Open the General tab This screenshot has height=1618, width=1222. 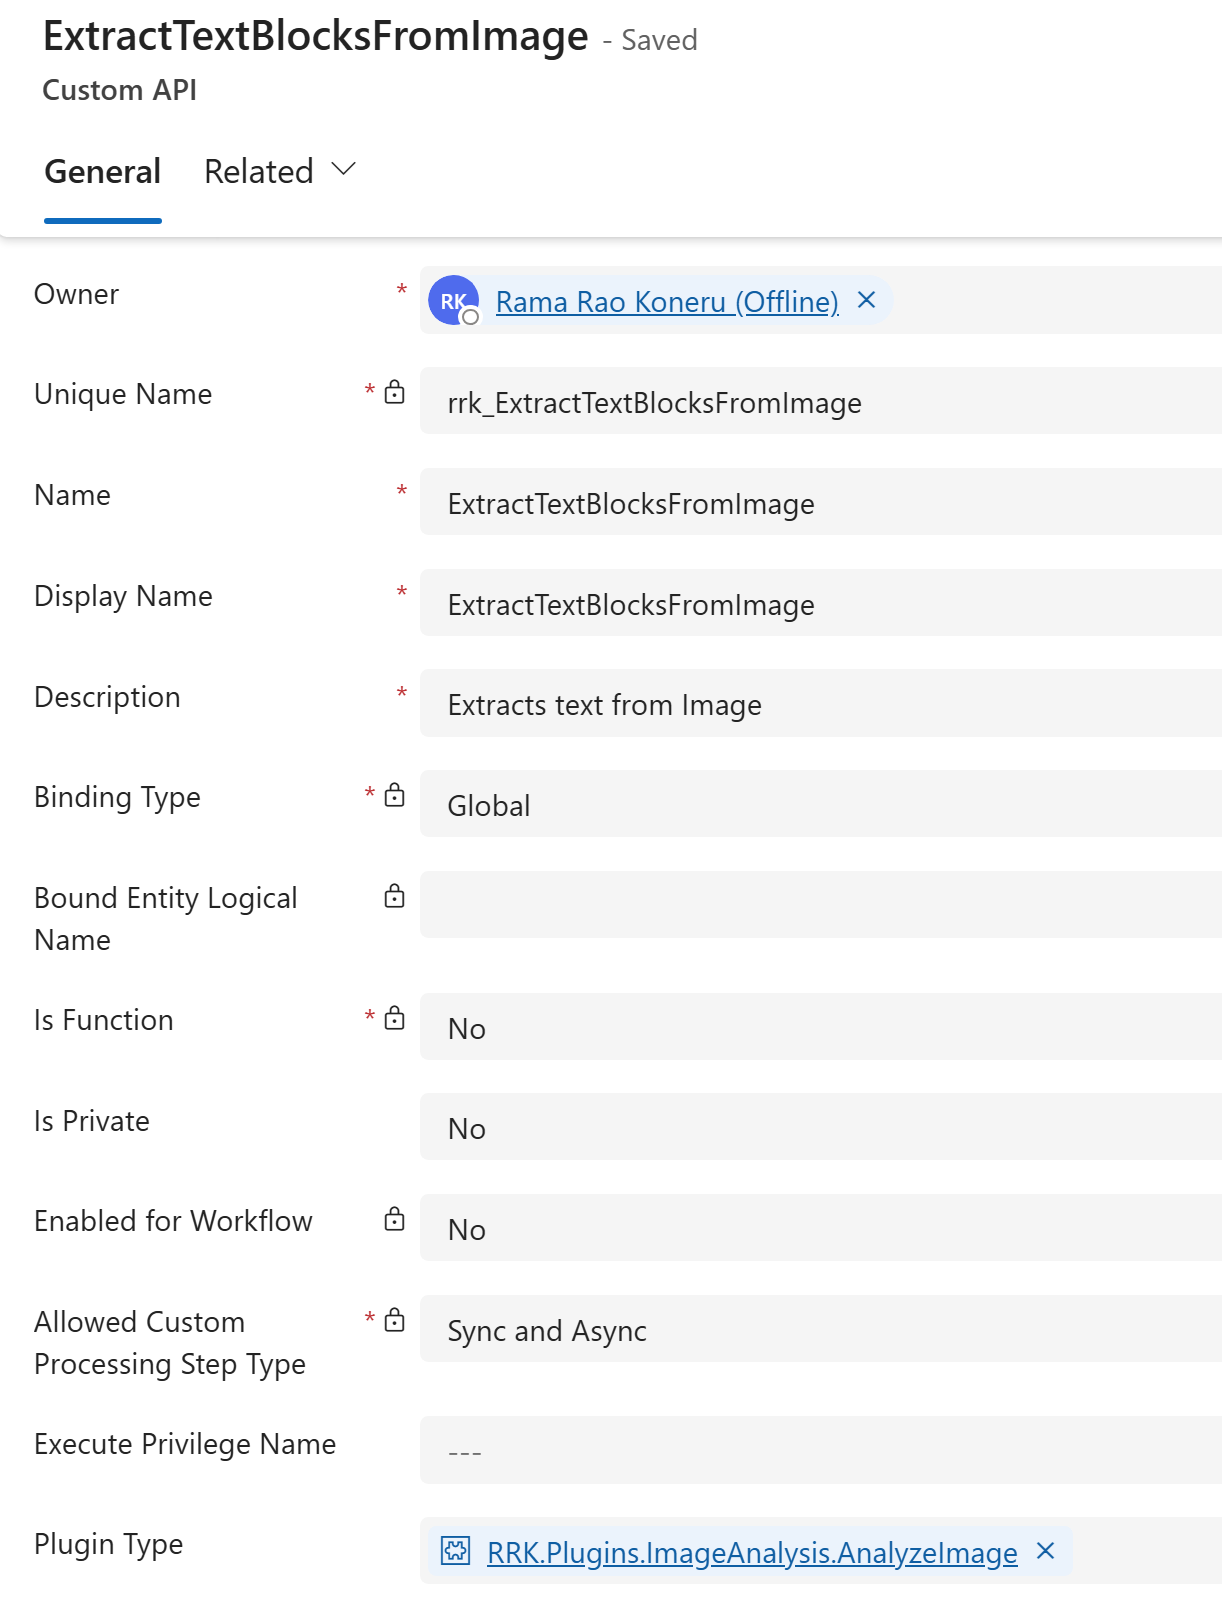tap(103, 172)
